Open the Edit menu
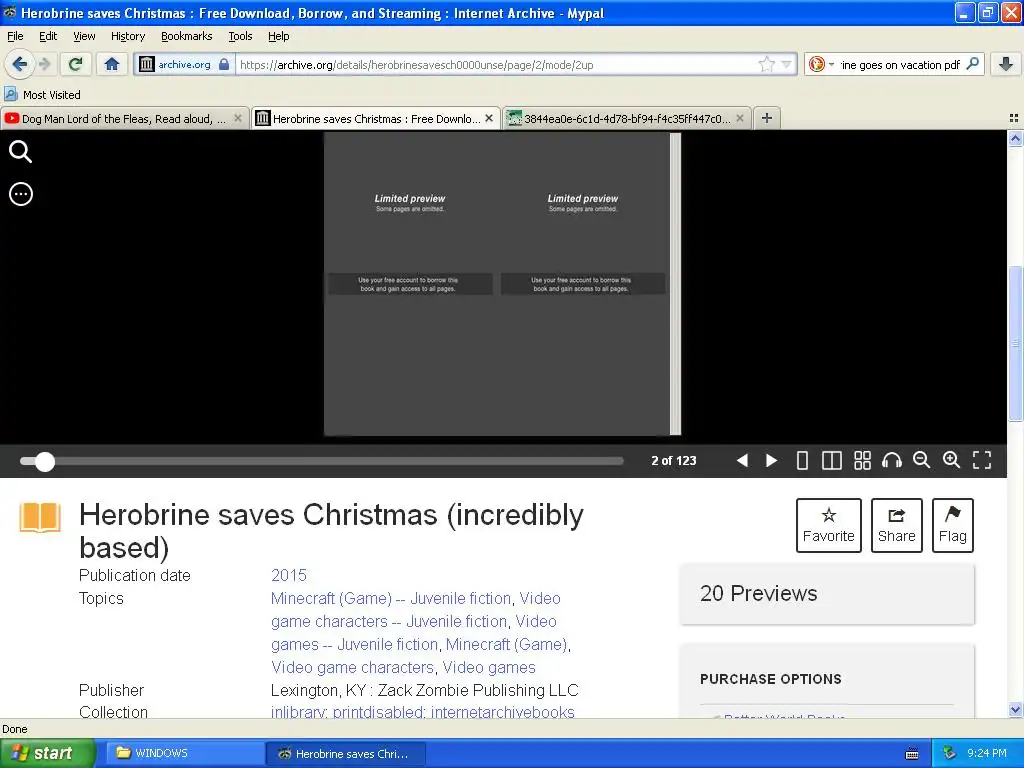Image resolution: width=1024 pixels, height=768 pixels. pyautogui.click(x=48, y=36)
